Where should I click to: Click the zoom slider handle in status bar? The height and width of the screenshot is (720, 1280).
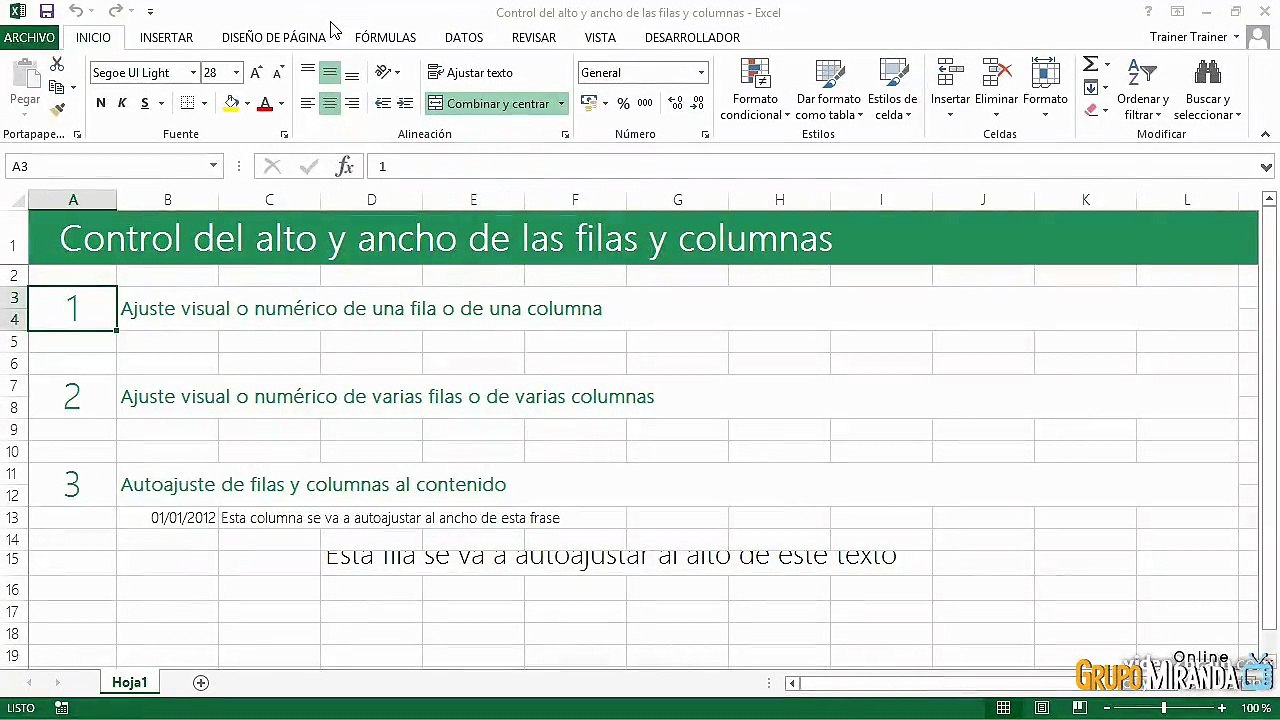coord(1163,708)
